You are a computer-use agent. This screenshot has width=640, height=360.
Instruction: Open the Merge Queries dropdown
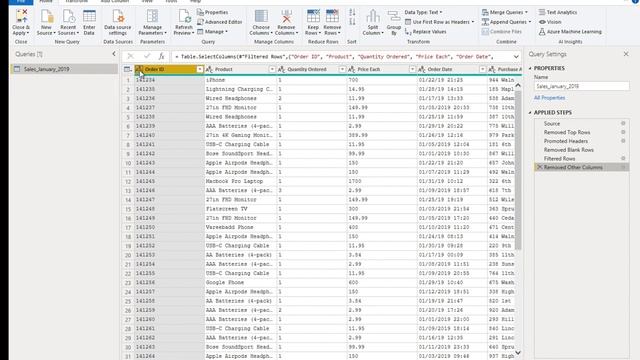(505, 12)
